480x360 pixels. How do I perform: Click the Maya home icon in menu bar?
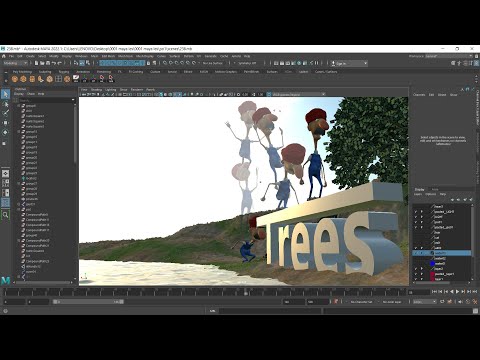click(3, 56)
